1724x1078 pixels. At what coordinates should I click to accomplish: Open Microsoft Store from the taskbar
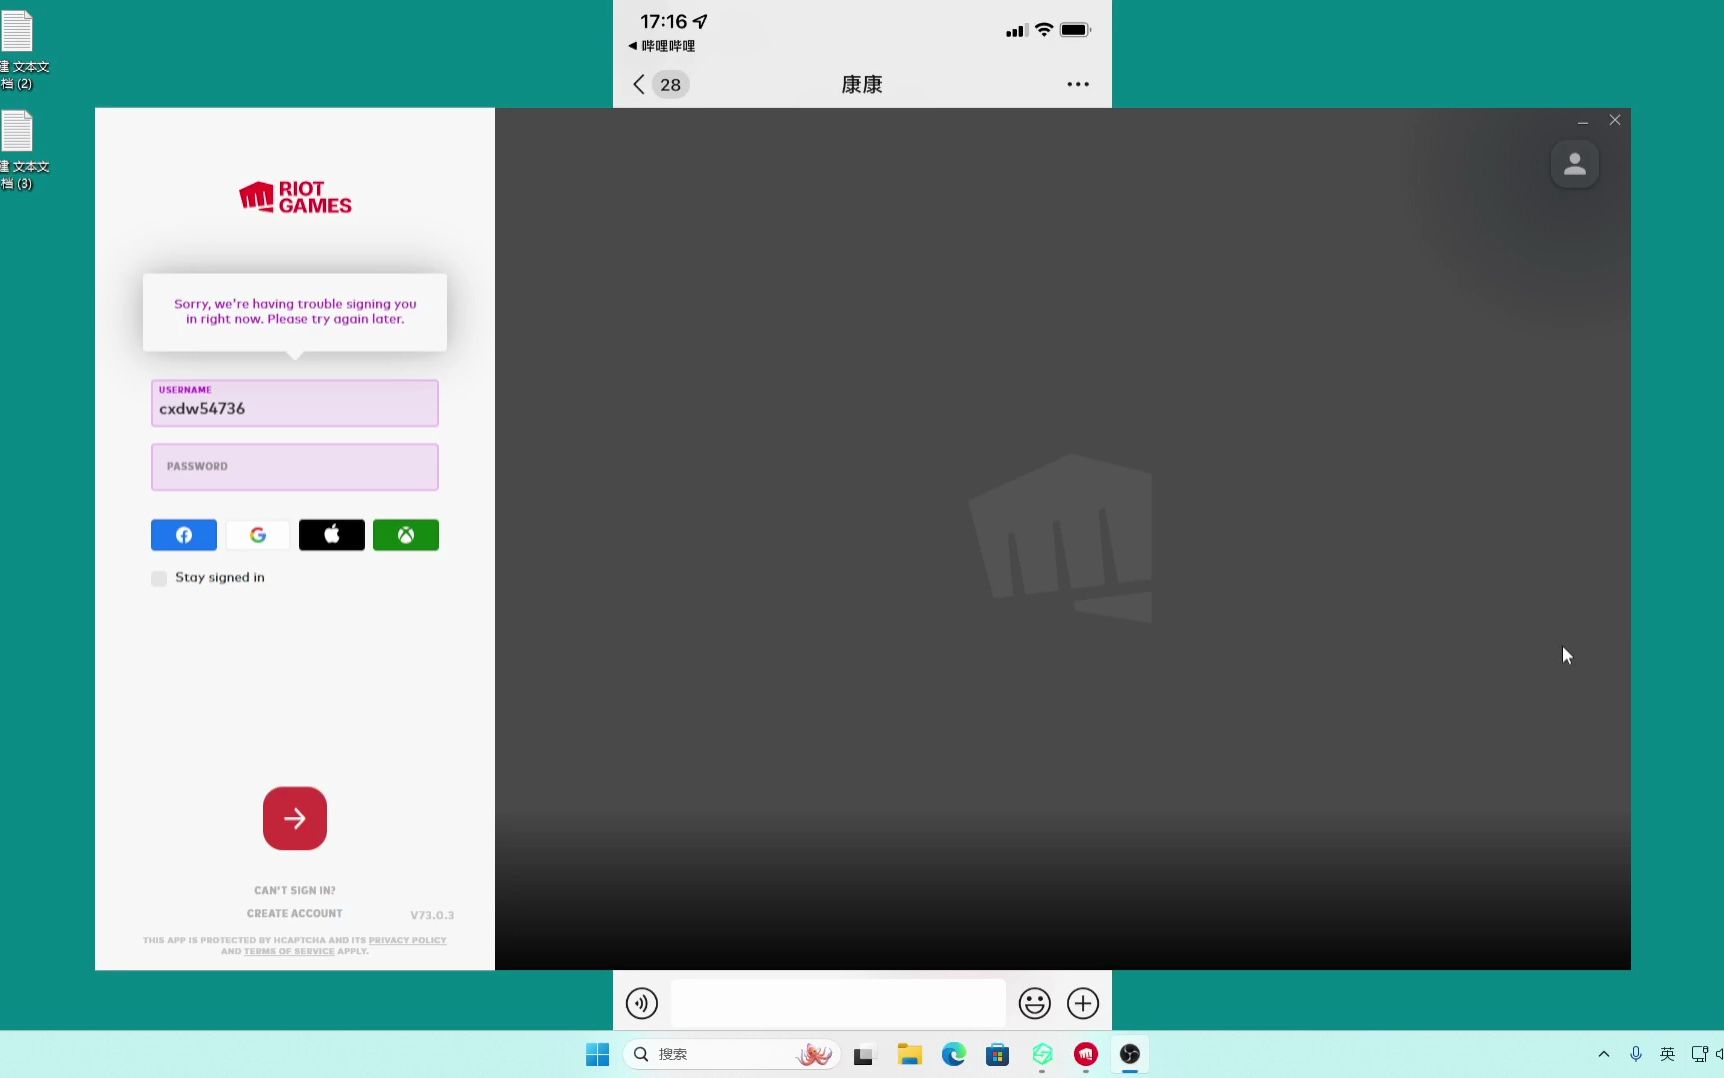(997, 1054)
